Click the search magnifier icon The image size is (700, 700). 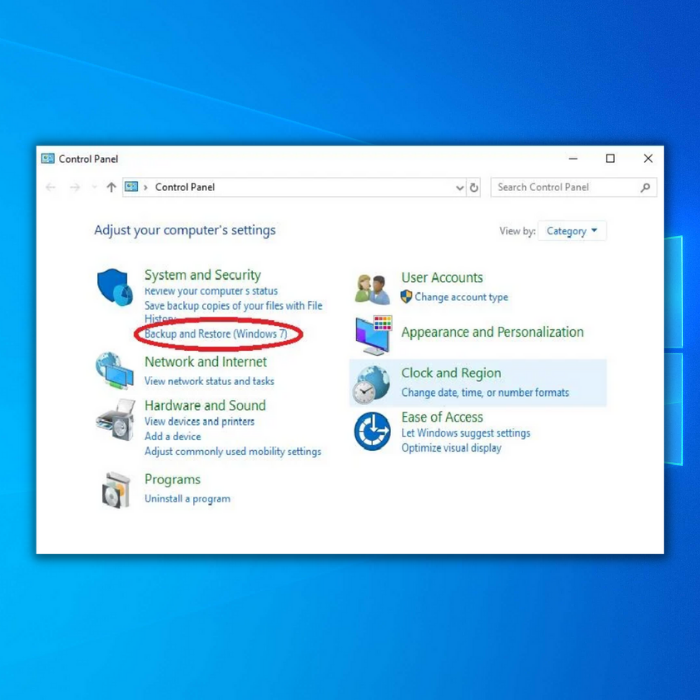pyautogui.click(x=645, y=188)
